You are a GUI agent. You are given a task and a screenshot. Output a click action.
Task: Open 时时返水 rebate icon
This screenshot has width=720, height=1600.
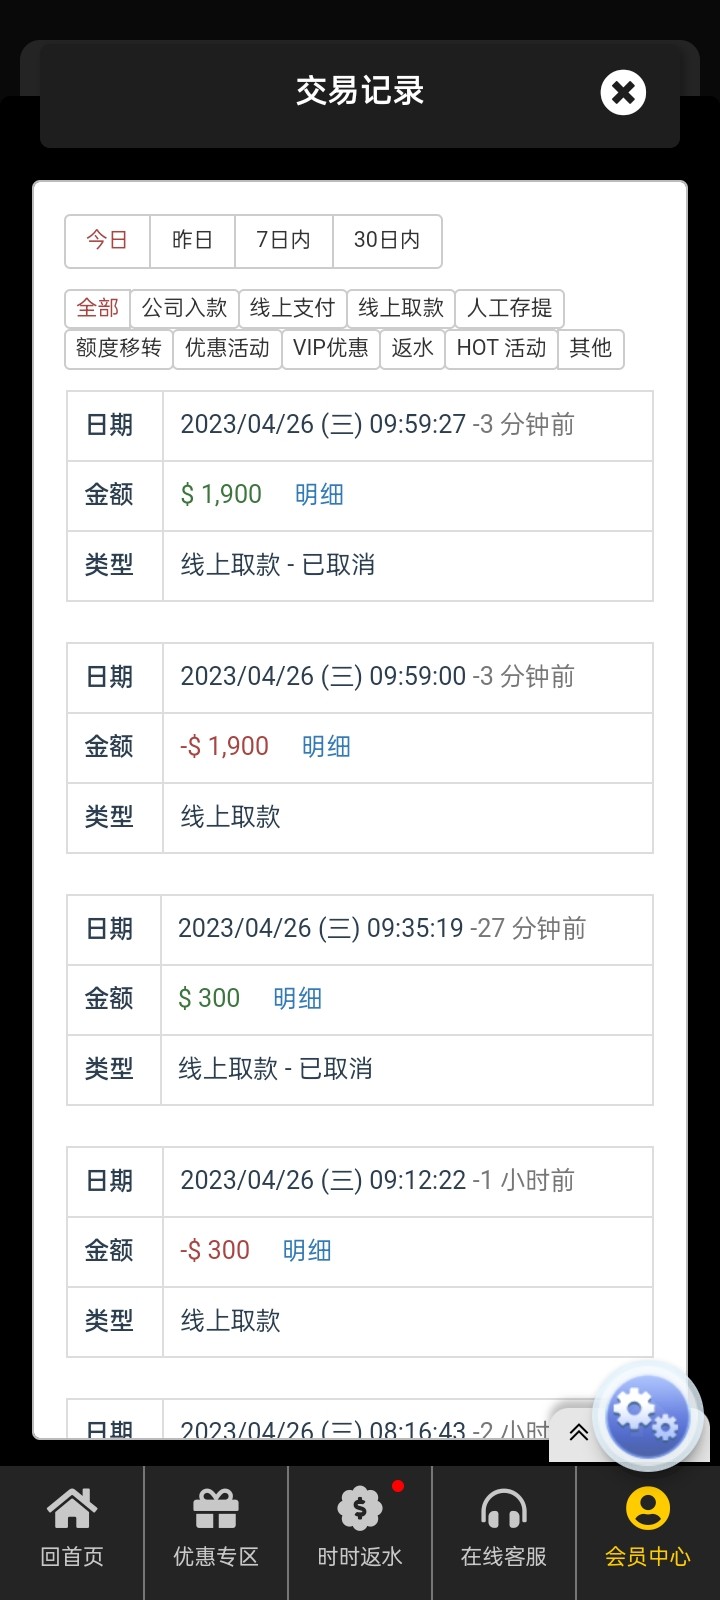[360, 1510]
